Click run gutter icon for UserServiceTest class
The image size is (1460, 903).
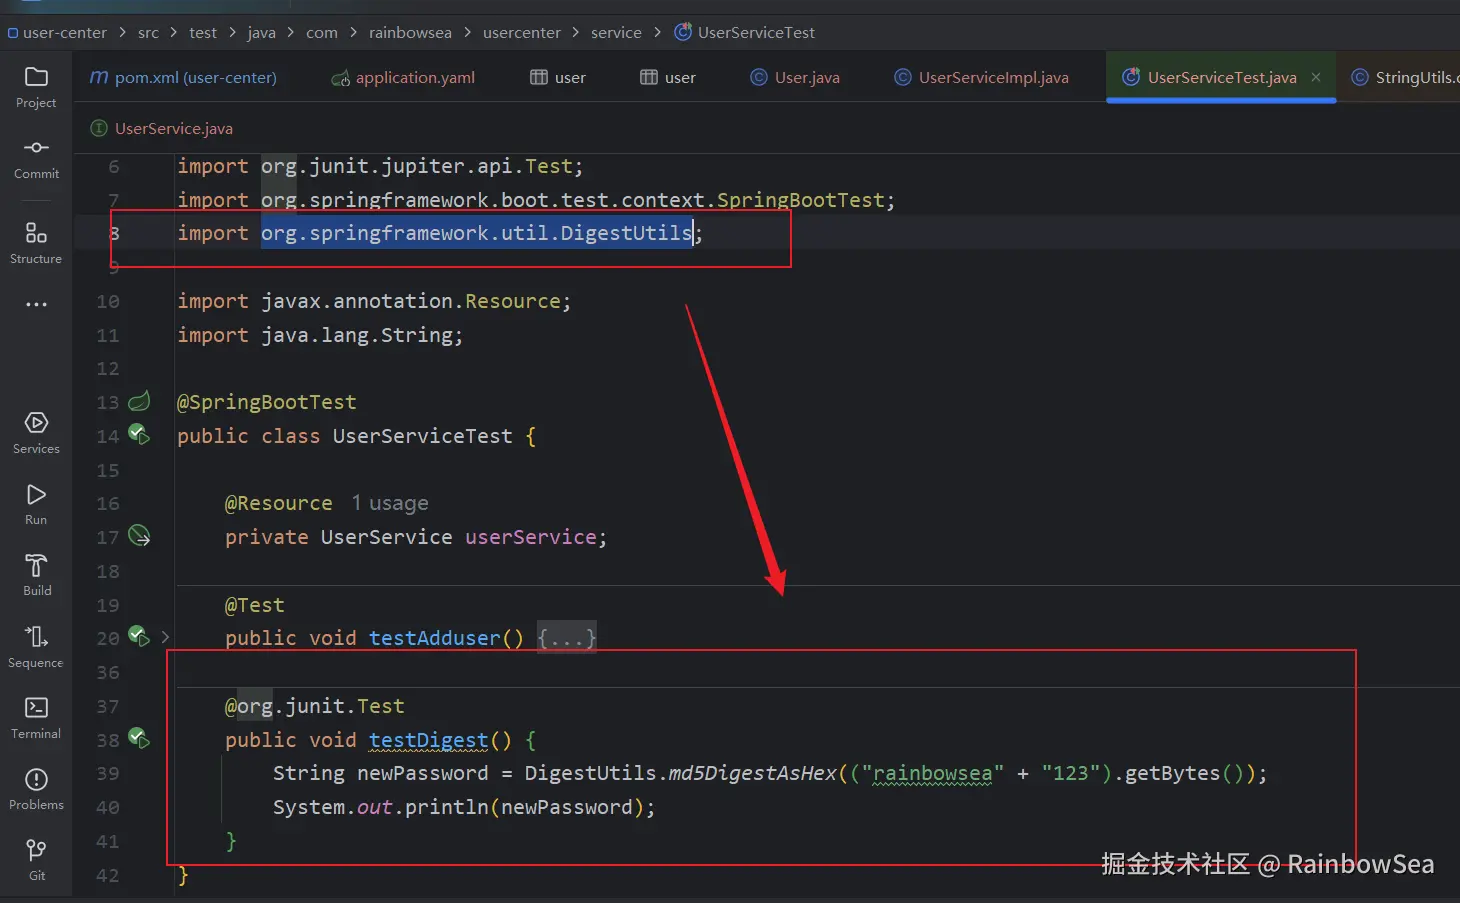point(139,435)
